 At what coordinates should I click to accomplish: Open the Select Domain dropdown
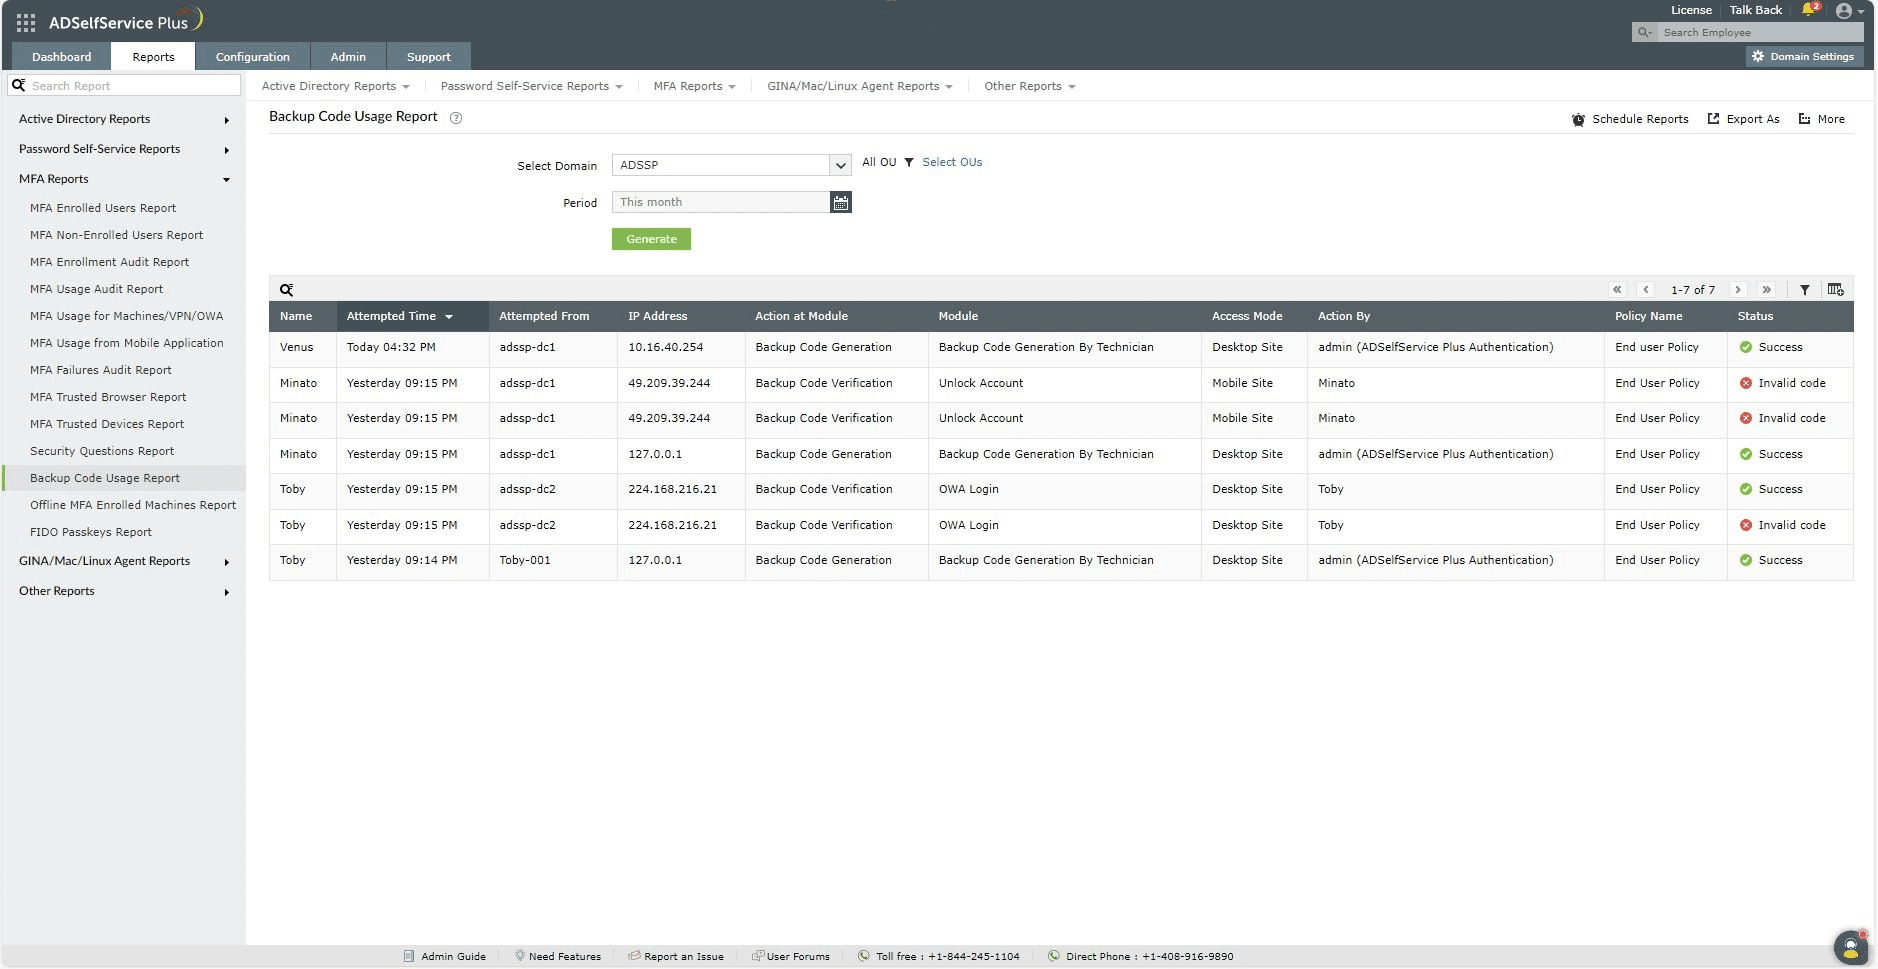click(x=731, y=165)
